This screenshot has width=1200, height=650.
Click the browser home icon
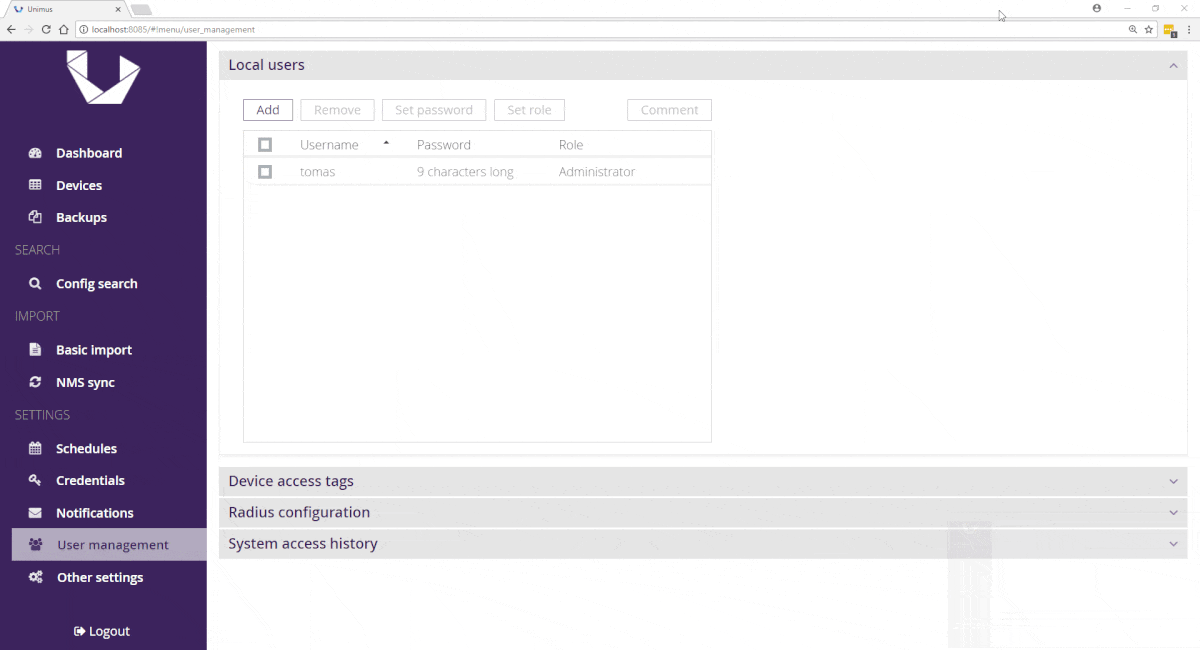63,30
